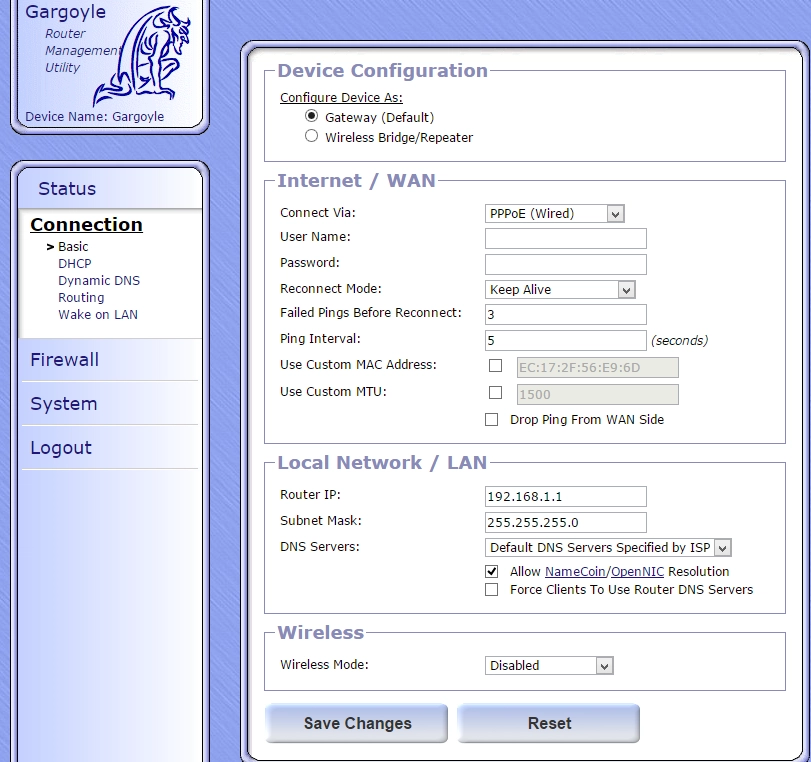Click Logout in the sidebar
811x762 pixels.
click(61, 447)
